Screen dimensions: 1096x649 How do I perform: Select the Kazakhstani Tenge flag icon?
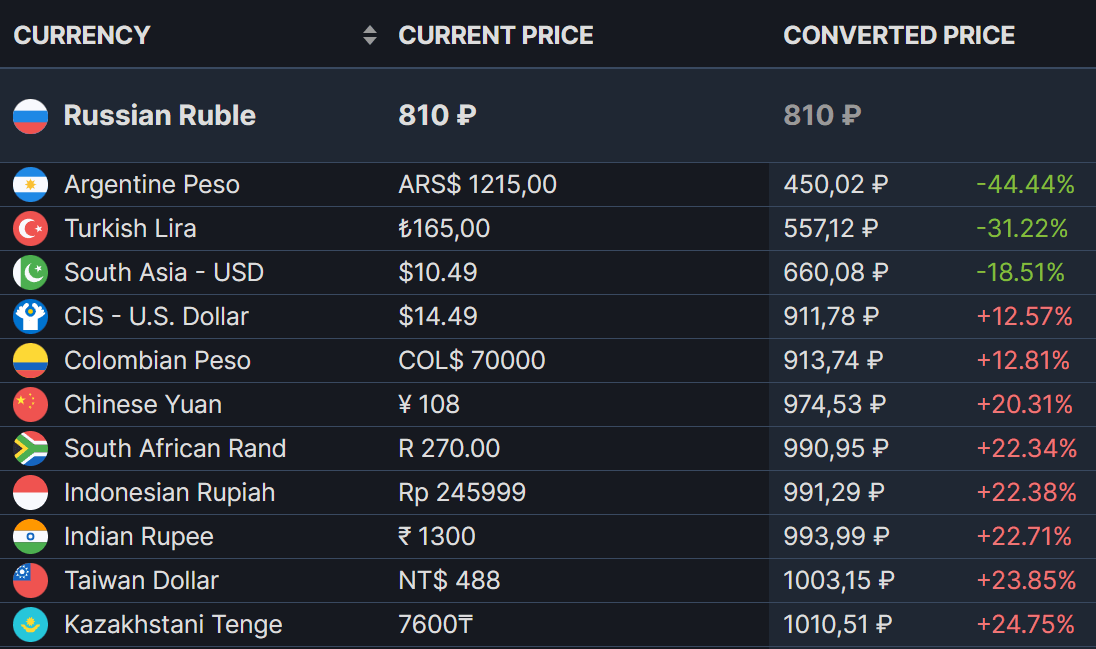[x=30, y=624]
